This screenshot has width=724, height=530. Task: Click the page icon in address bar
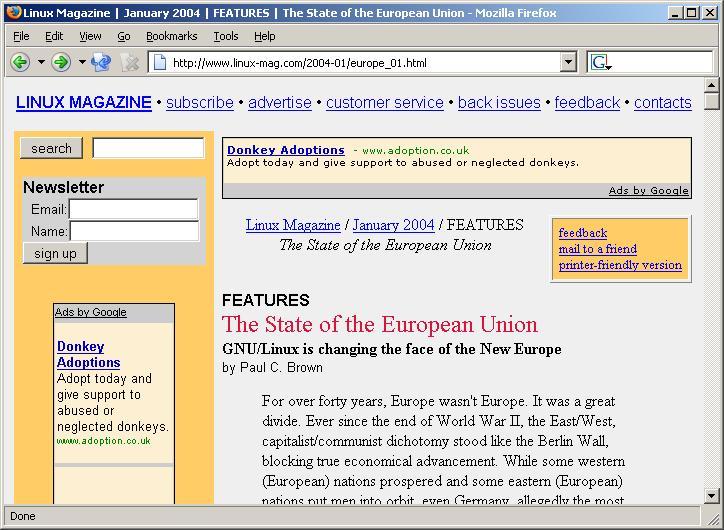coord(160,62)
